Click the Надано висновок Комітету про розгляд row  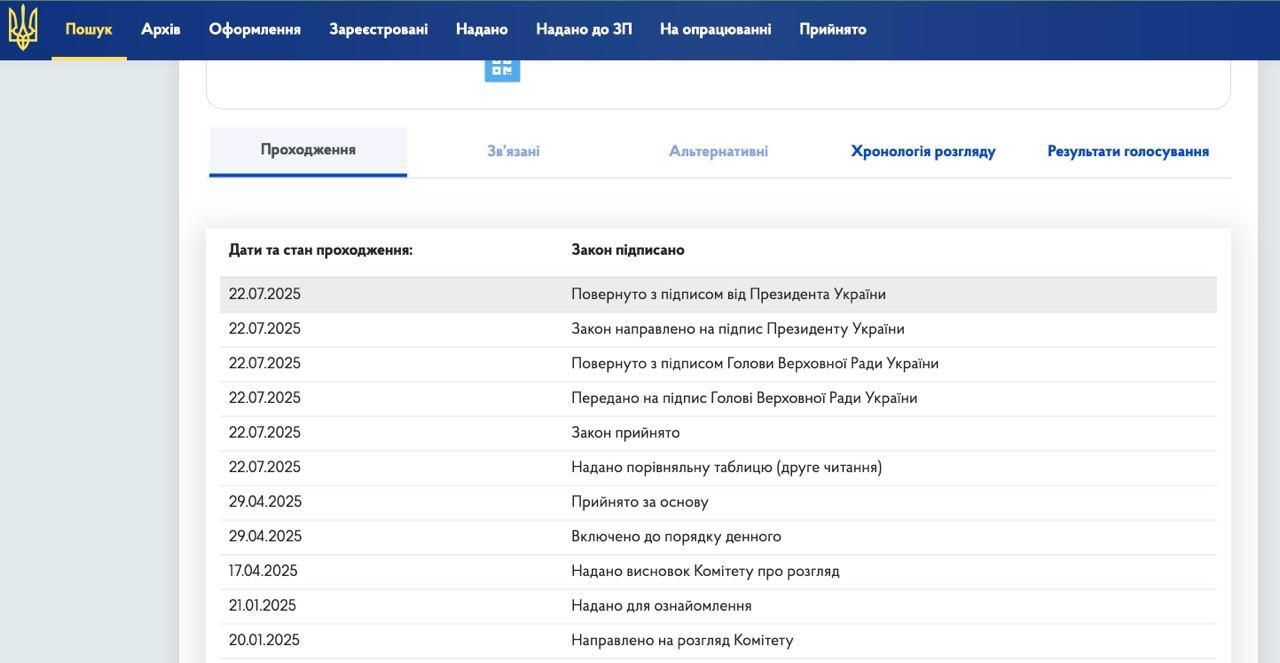pyautogui.click(x=705, y=571)
